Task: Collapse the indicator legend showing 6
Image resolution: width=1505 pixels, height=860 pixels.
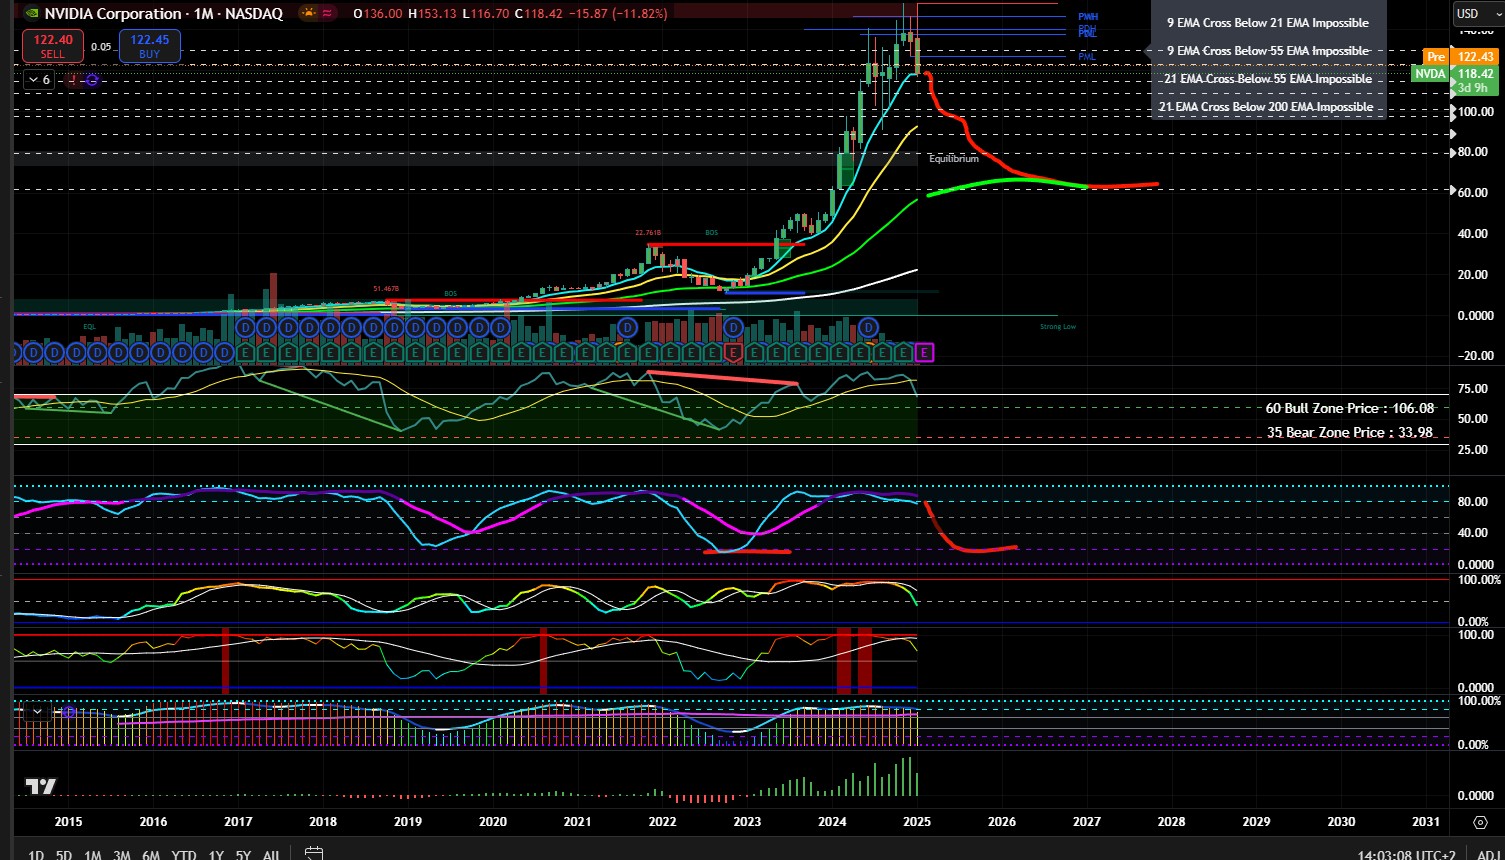Action: pos(38,80)
